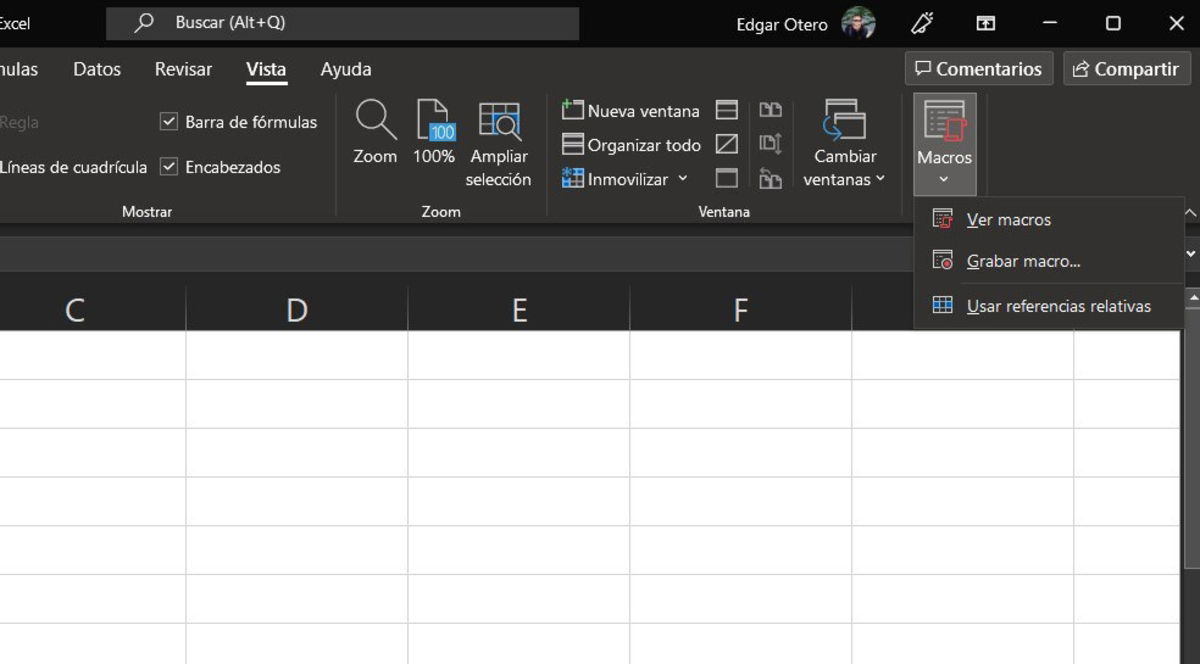The image size is (1200, 664).
Task: Open a Nueva ventana
Action: 630,110
